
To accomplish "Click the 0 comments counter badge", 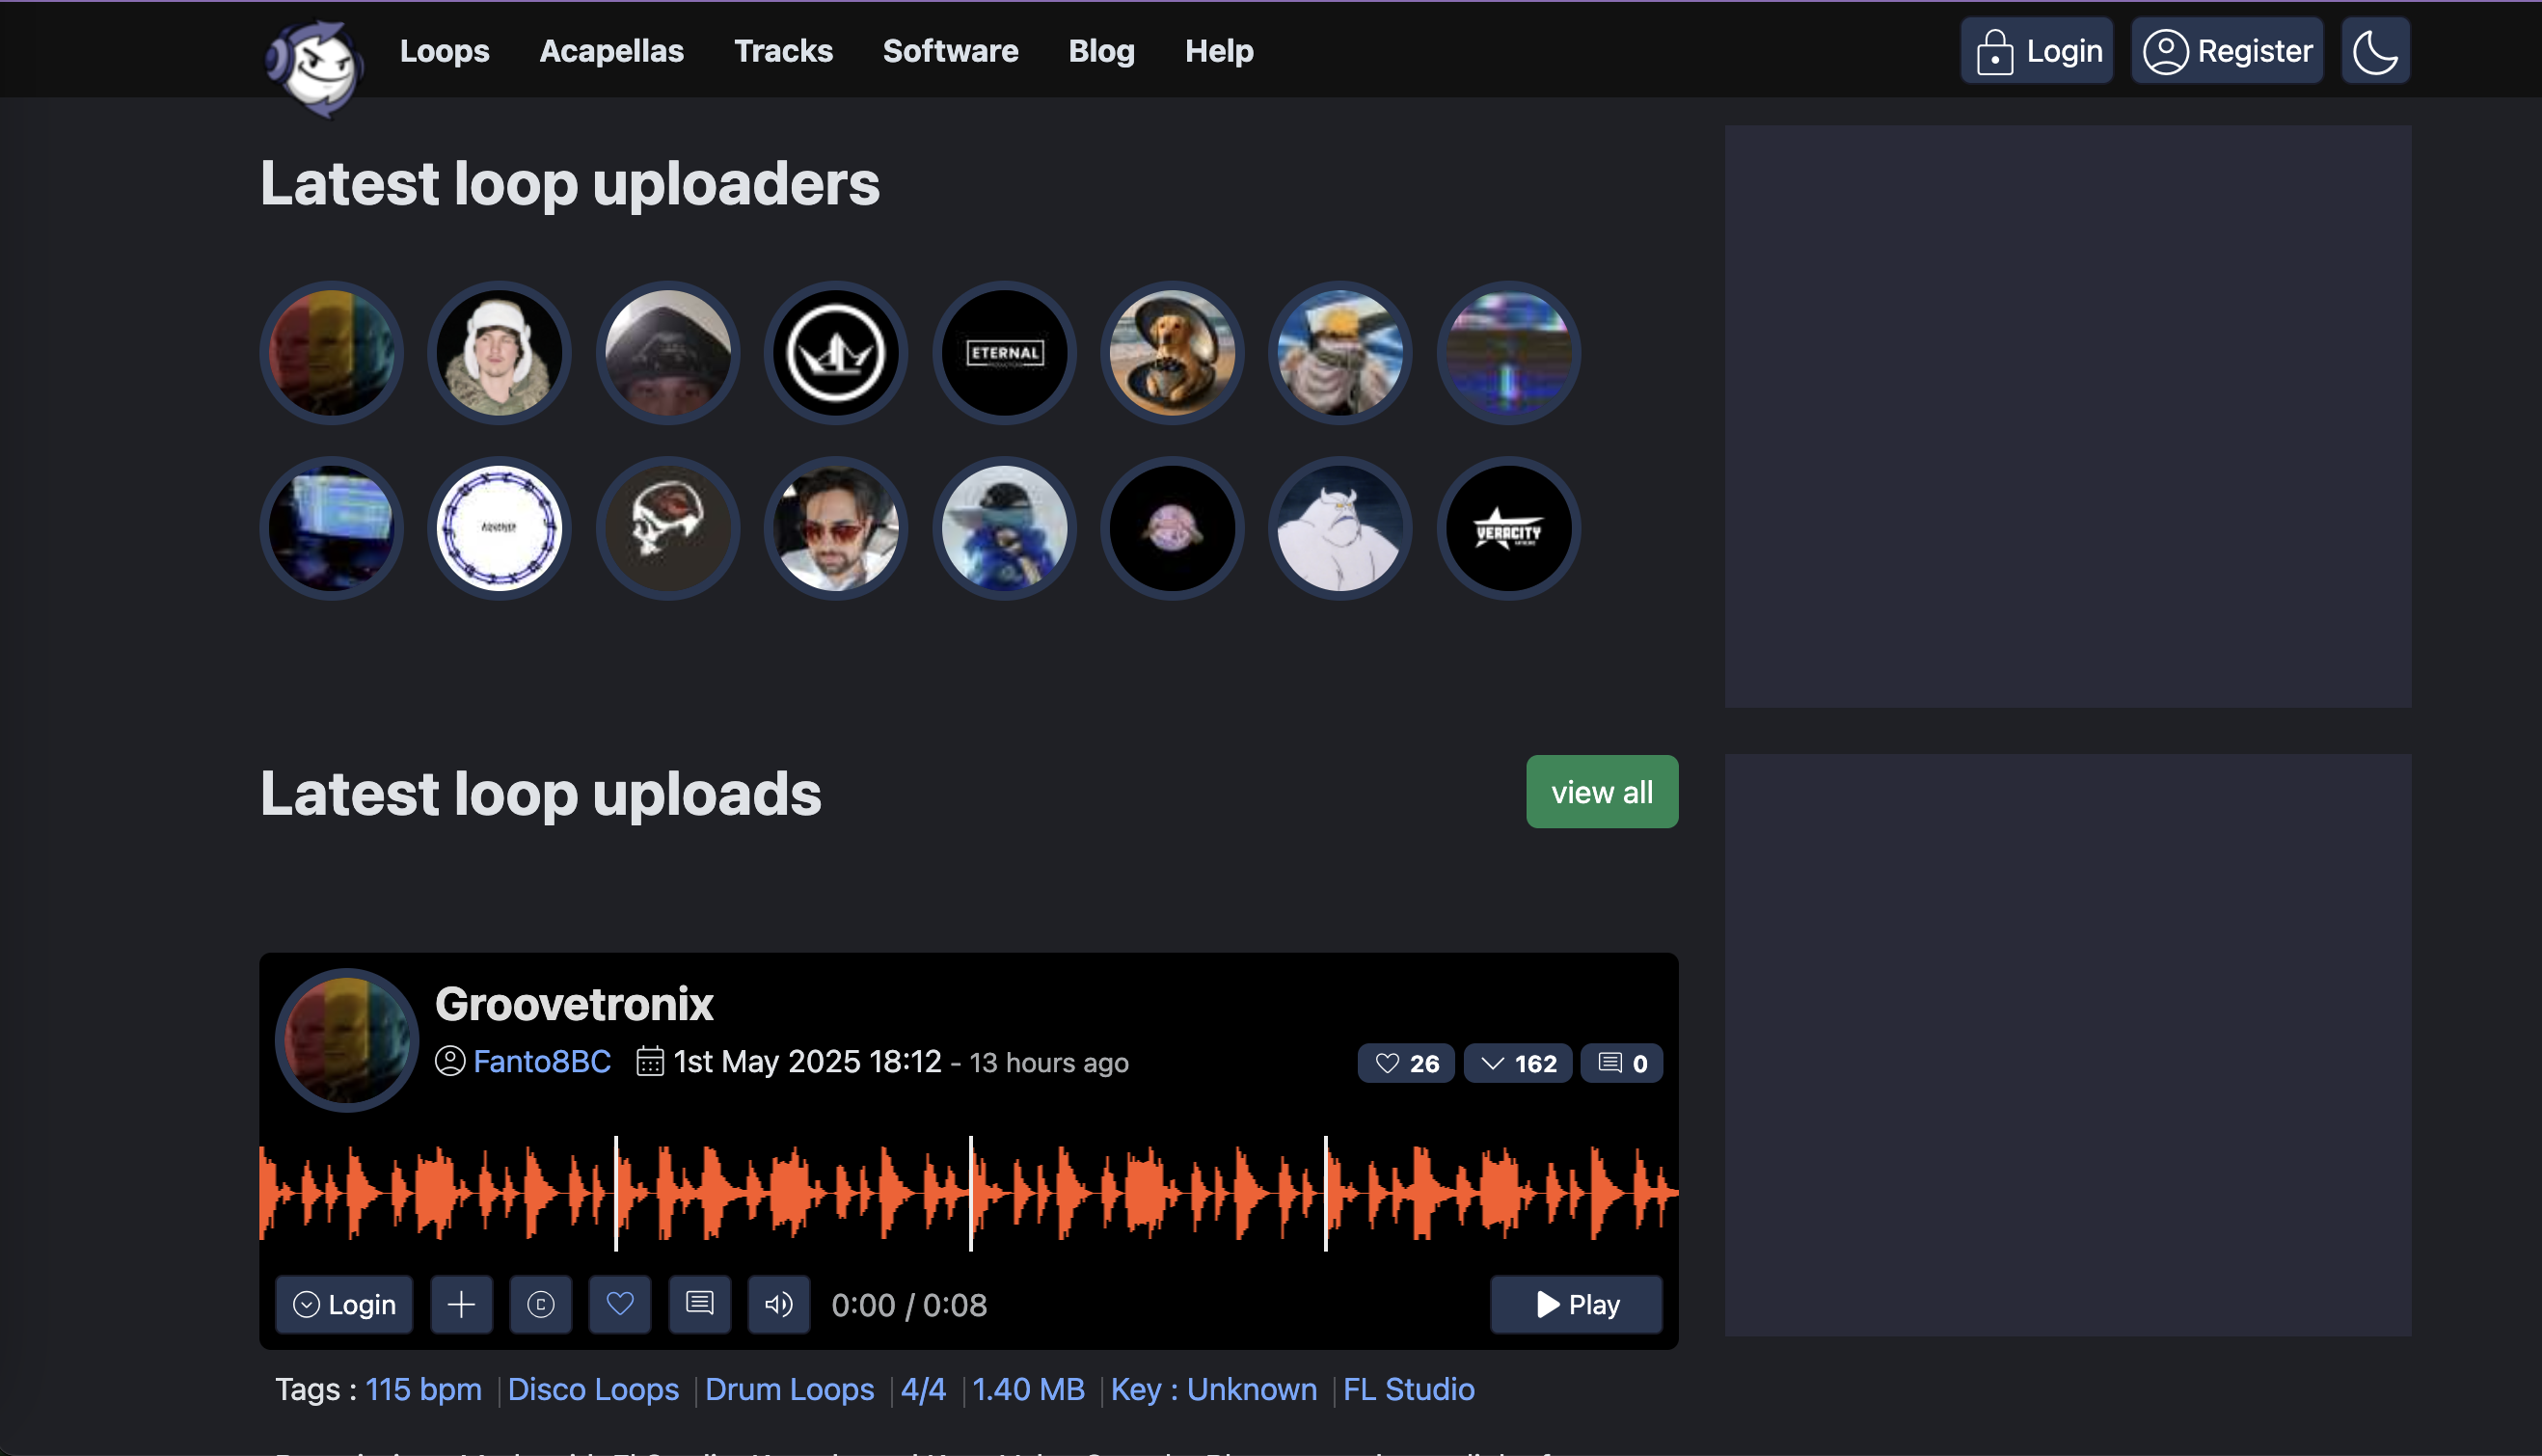I will 1621,1063.
